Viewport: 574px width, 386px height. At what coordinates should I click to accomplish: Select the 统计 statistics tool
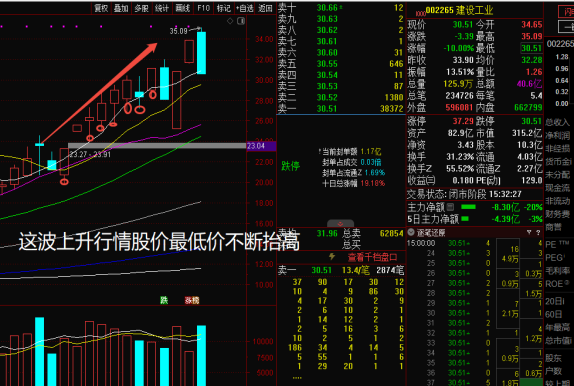tap(162, 8)
